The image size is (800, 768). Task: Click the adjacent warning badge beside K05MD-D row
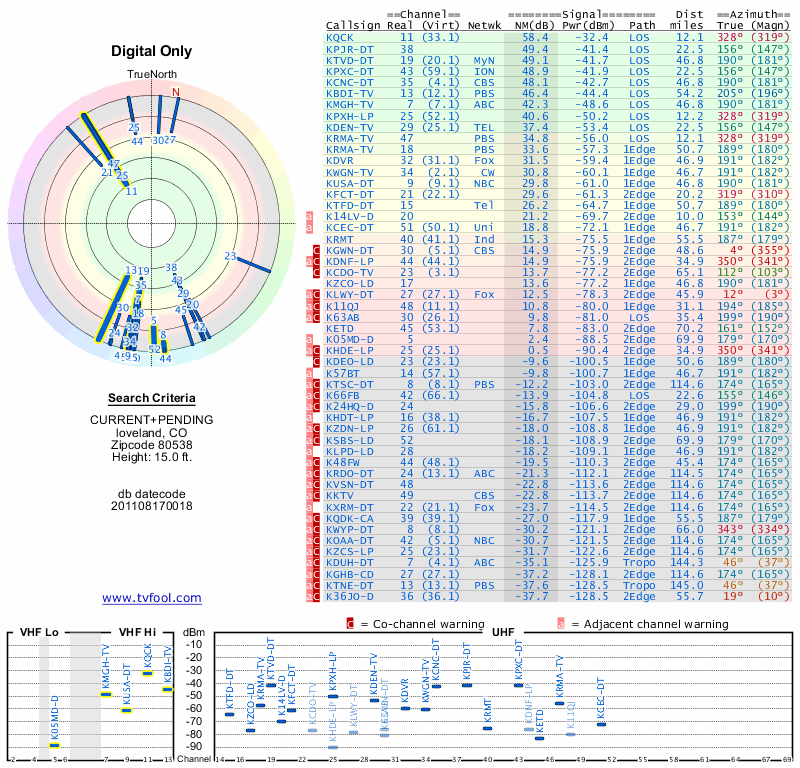tap(309, 339)
